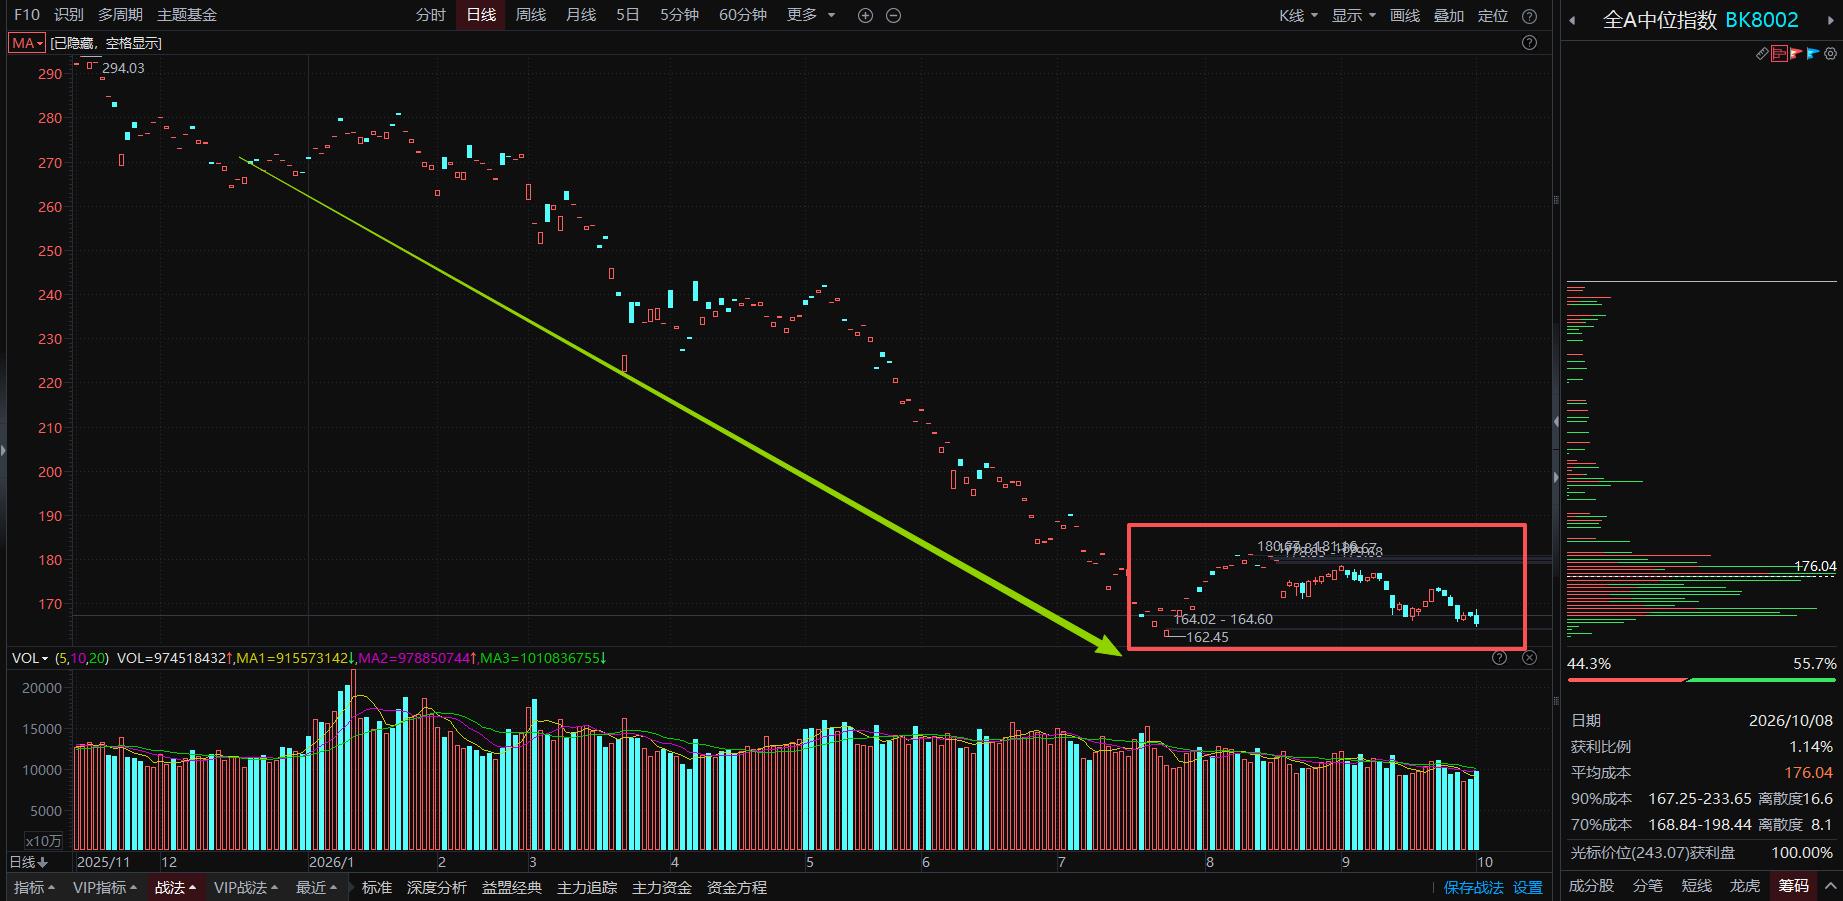The image size is (1843, 901).
Task: Click 保存战法 link
Action: (x=1474, y=887)
